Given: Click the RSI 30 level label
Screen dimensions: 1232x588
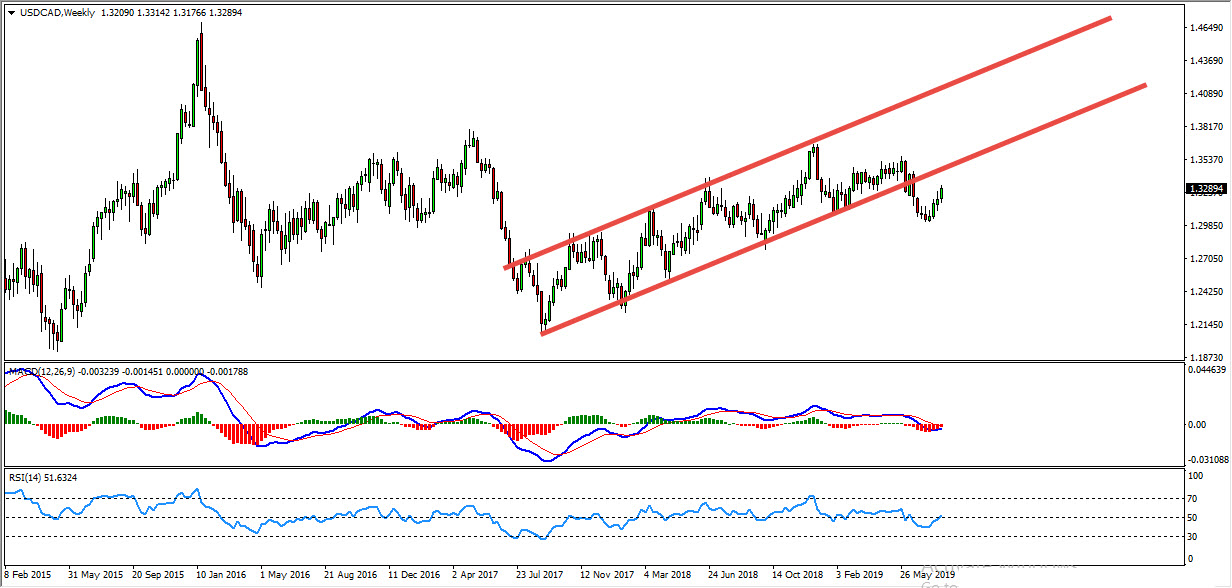Looking at the screenshot, I should point(1191,537).
